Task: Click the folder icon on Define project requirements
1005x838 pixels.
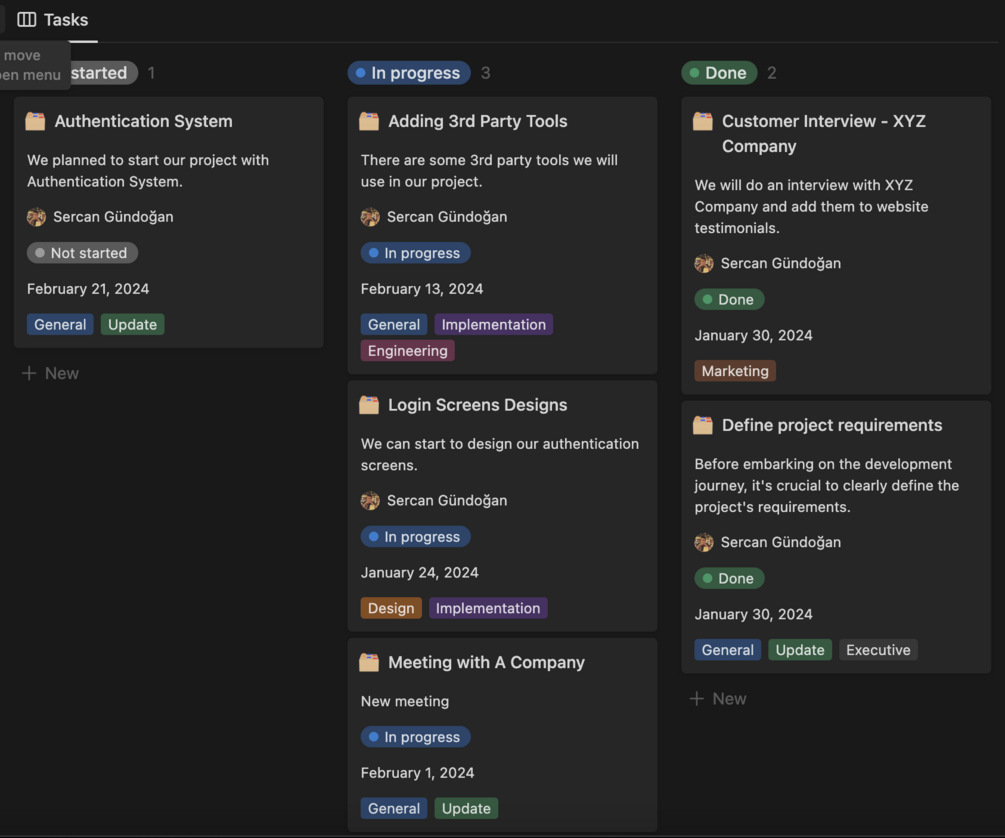Action: [x=703, y=425]
